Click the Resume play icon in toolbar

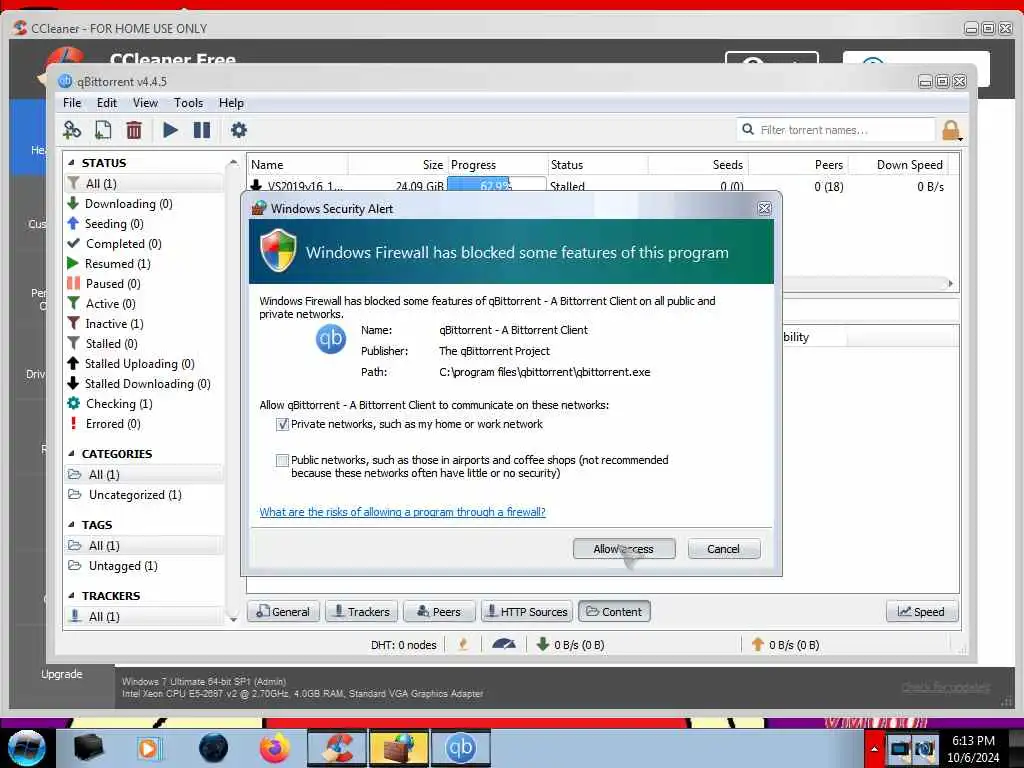(170, 130)
